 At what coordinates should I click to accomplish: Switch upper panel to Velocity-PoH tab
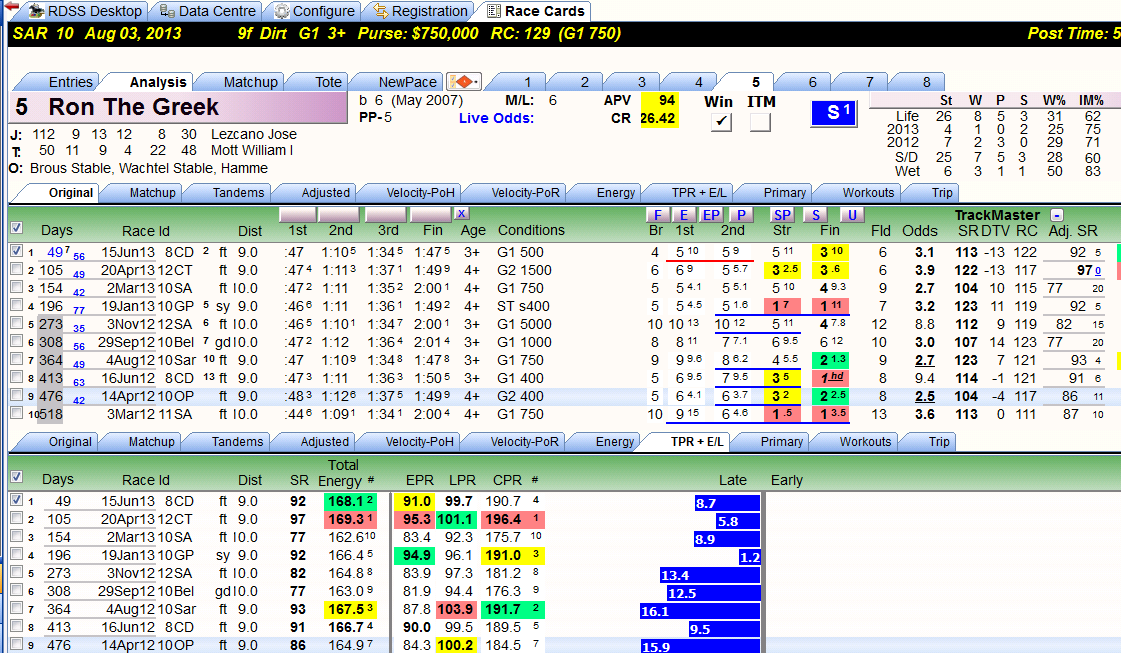tap(420, 192)
